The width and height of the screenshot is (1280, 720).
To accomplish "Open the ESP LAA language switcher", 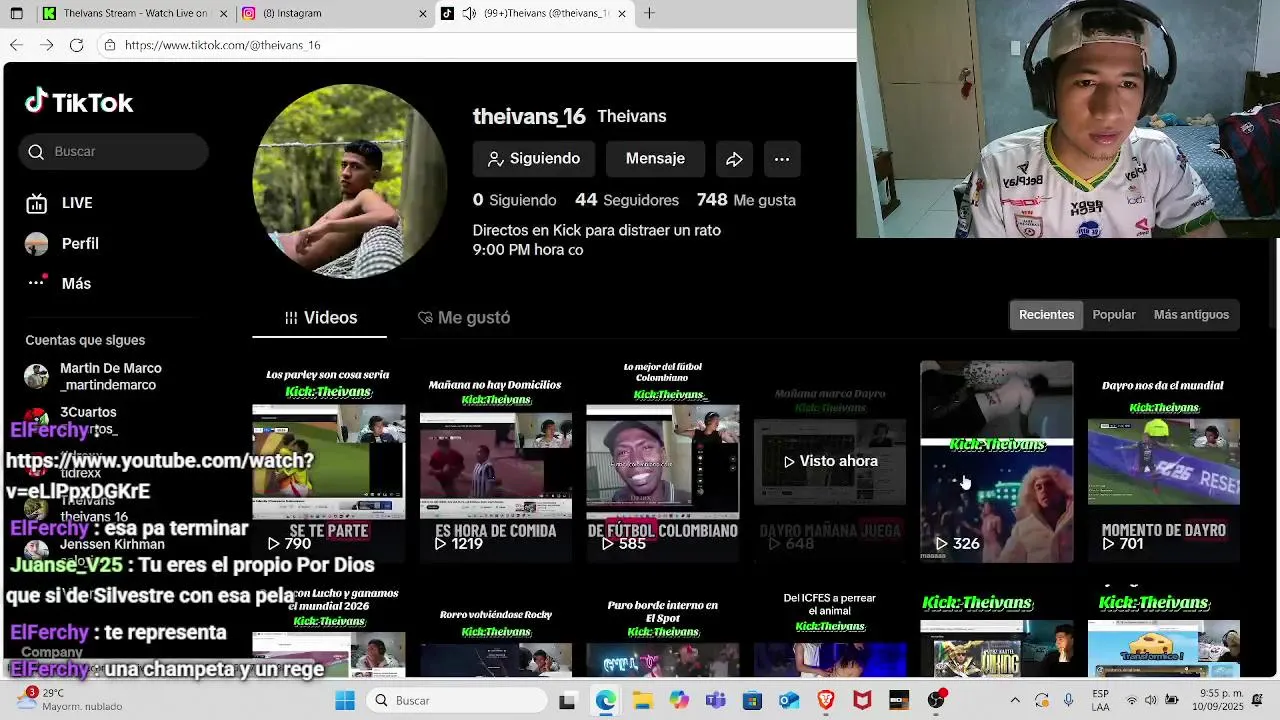I will 1100,700.
